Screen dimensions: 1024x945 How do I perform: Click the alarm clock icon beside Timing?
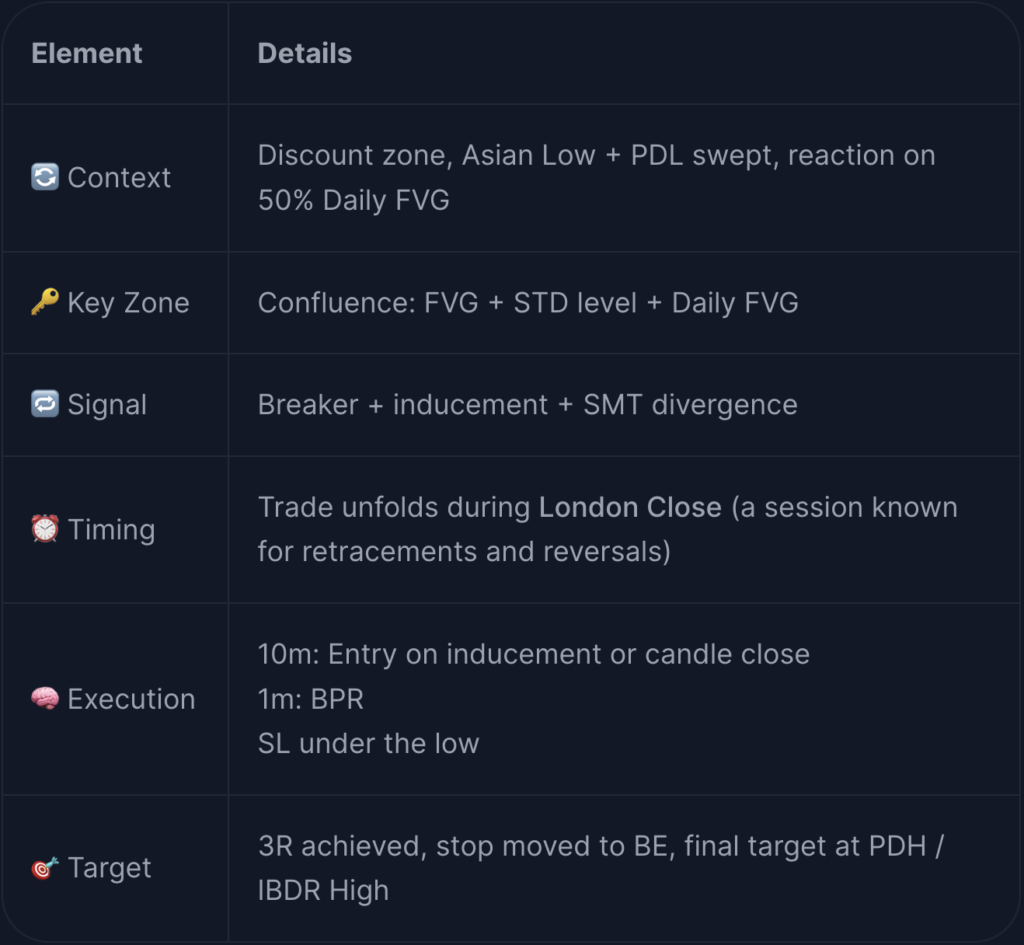pos(45,528)
